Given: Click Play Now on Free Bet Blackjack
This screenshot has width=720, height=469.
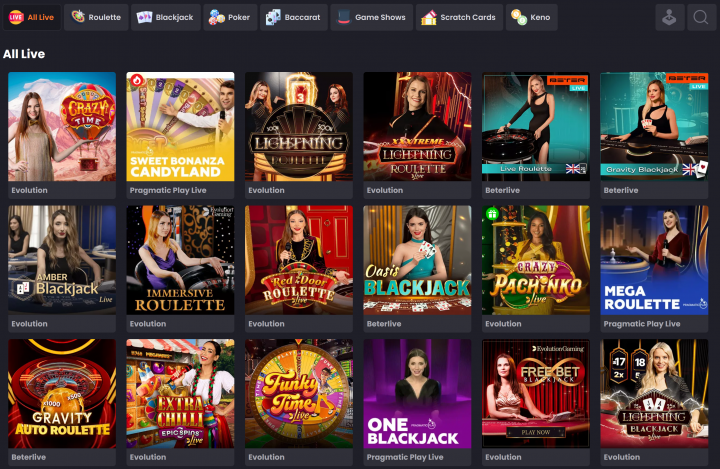Looking at the screenshot, I should [535, 432].
